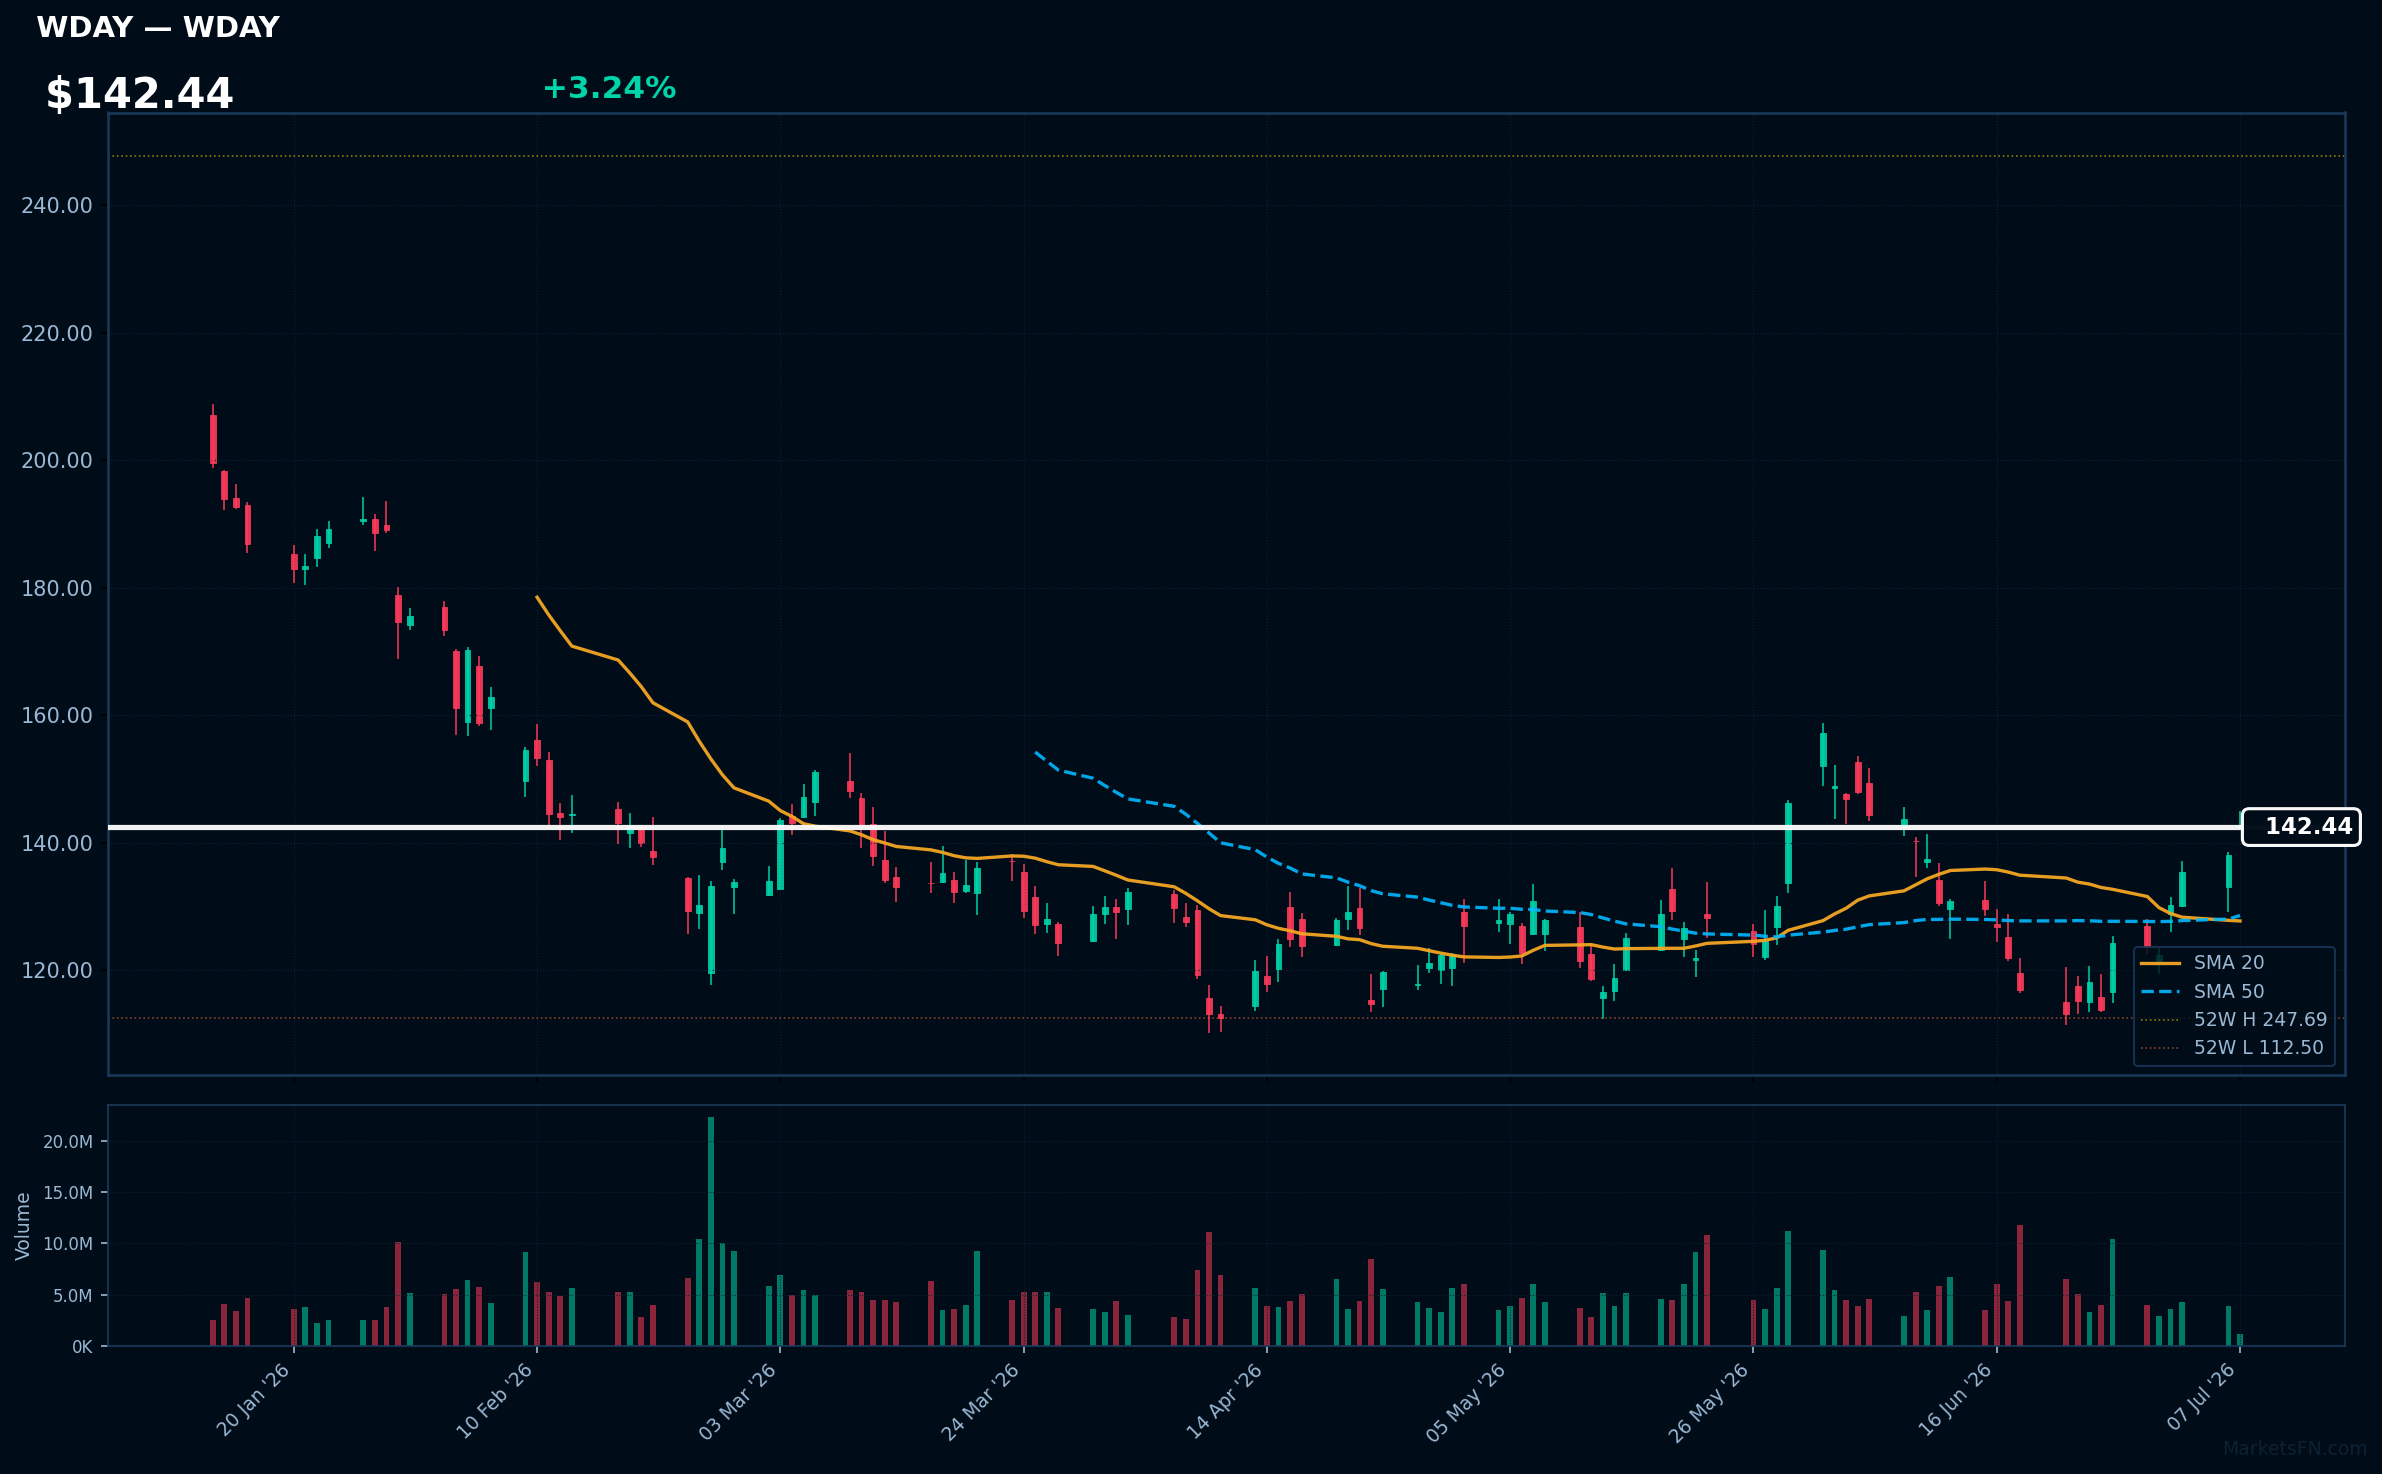Click the 200.00 price axis label
This screenshot has height=1474, width=2382.
57,461
